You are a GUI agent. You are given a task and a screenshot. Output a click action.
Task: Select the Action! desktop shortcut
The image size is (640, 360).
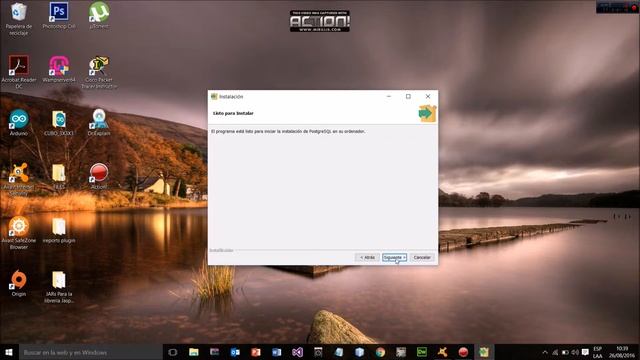coord(99,176)
